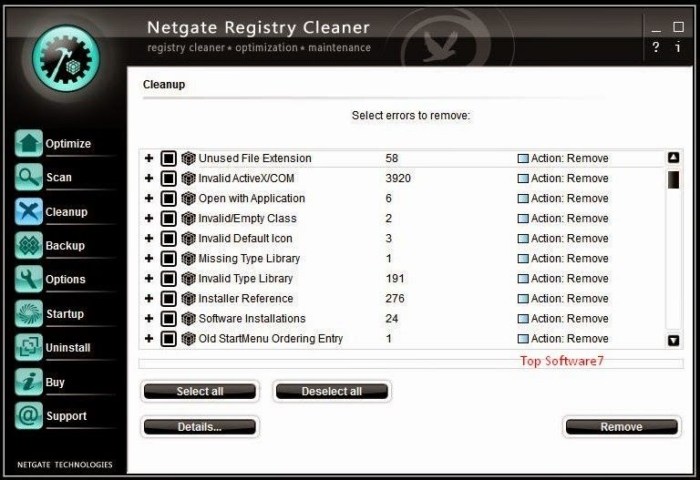Click the Scan magnifier icon

[29, 177]
